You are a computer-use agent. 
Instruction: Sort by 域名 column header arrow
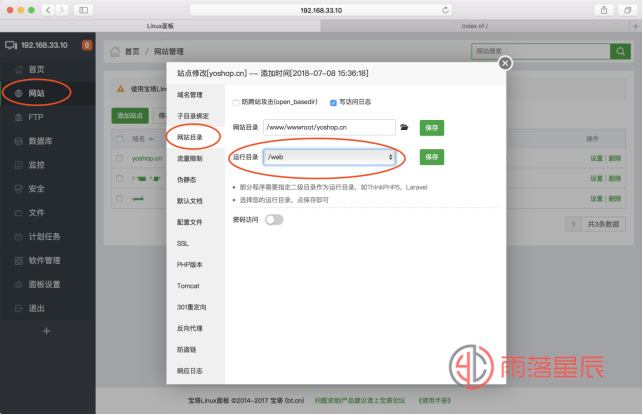151,139
